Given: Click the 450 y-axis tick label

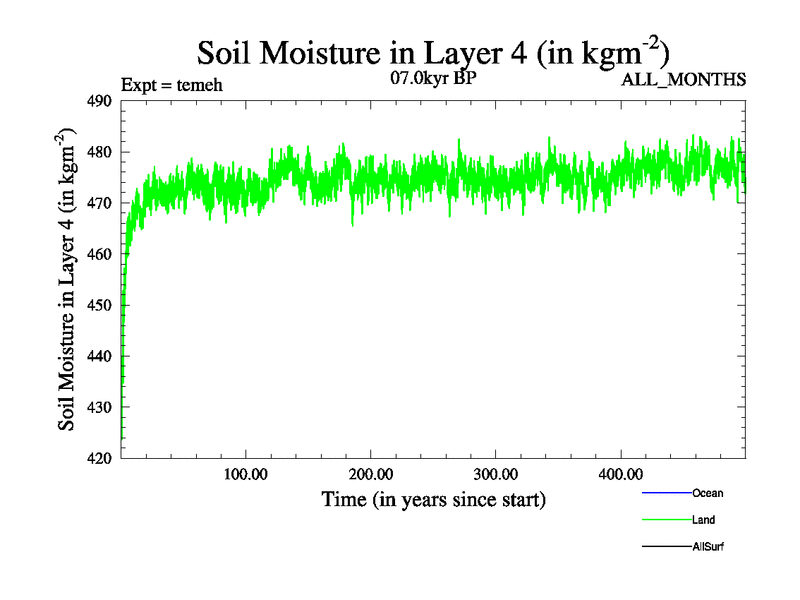Looking at the screenshot, I should click(x=101, y=305).
